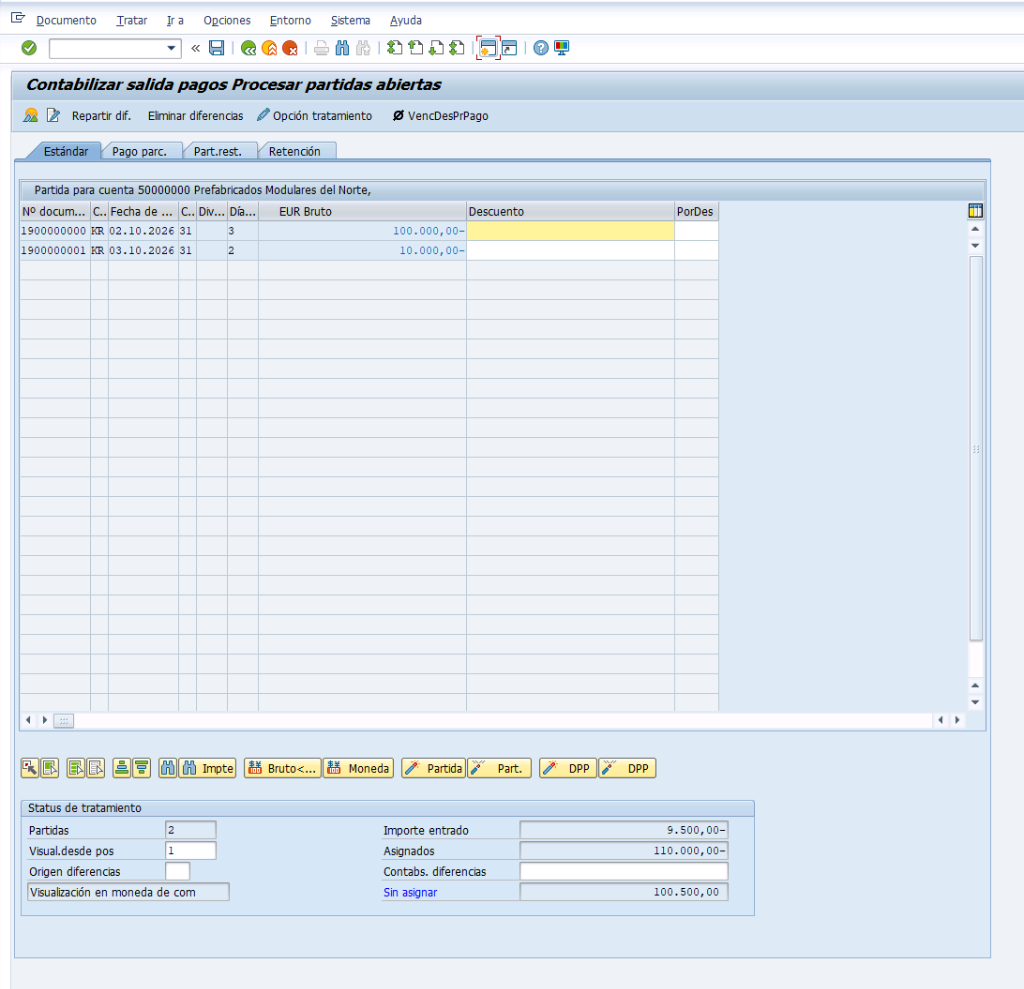
Task: Go to previous page using toolbar icon
Action: [x=415, y=48]
